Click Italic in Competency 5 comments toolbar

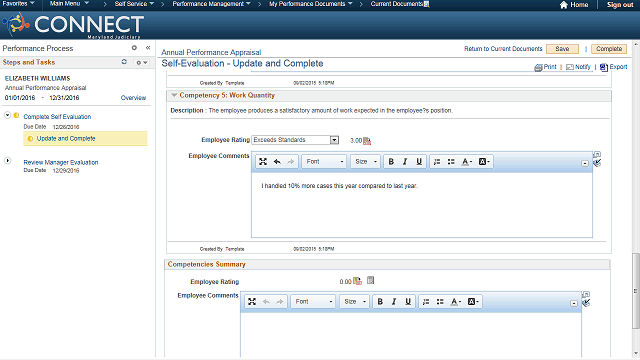point(405,162)
